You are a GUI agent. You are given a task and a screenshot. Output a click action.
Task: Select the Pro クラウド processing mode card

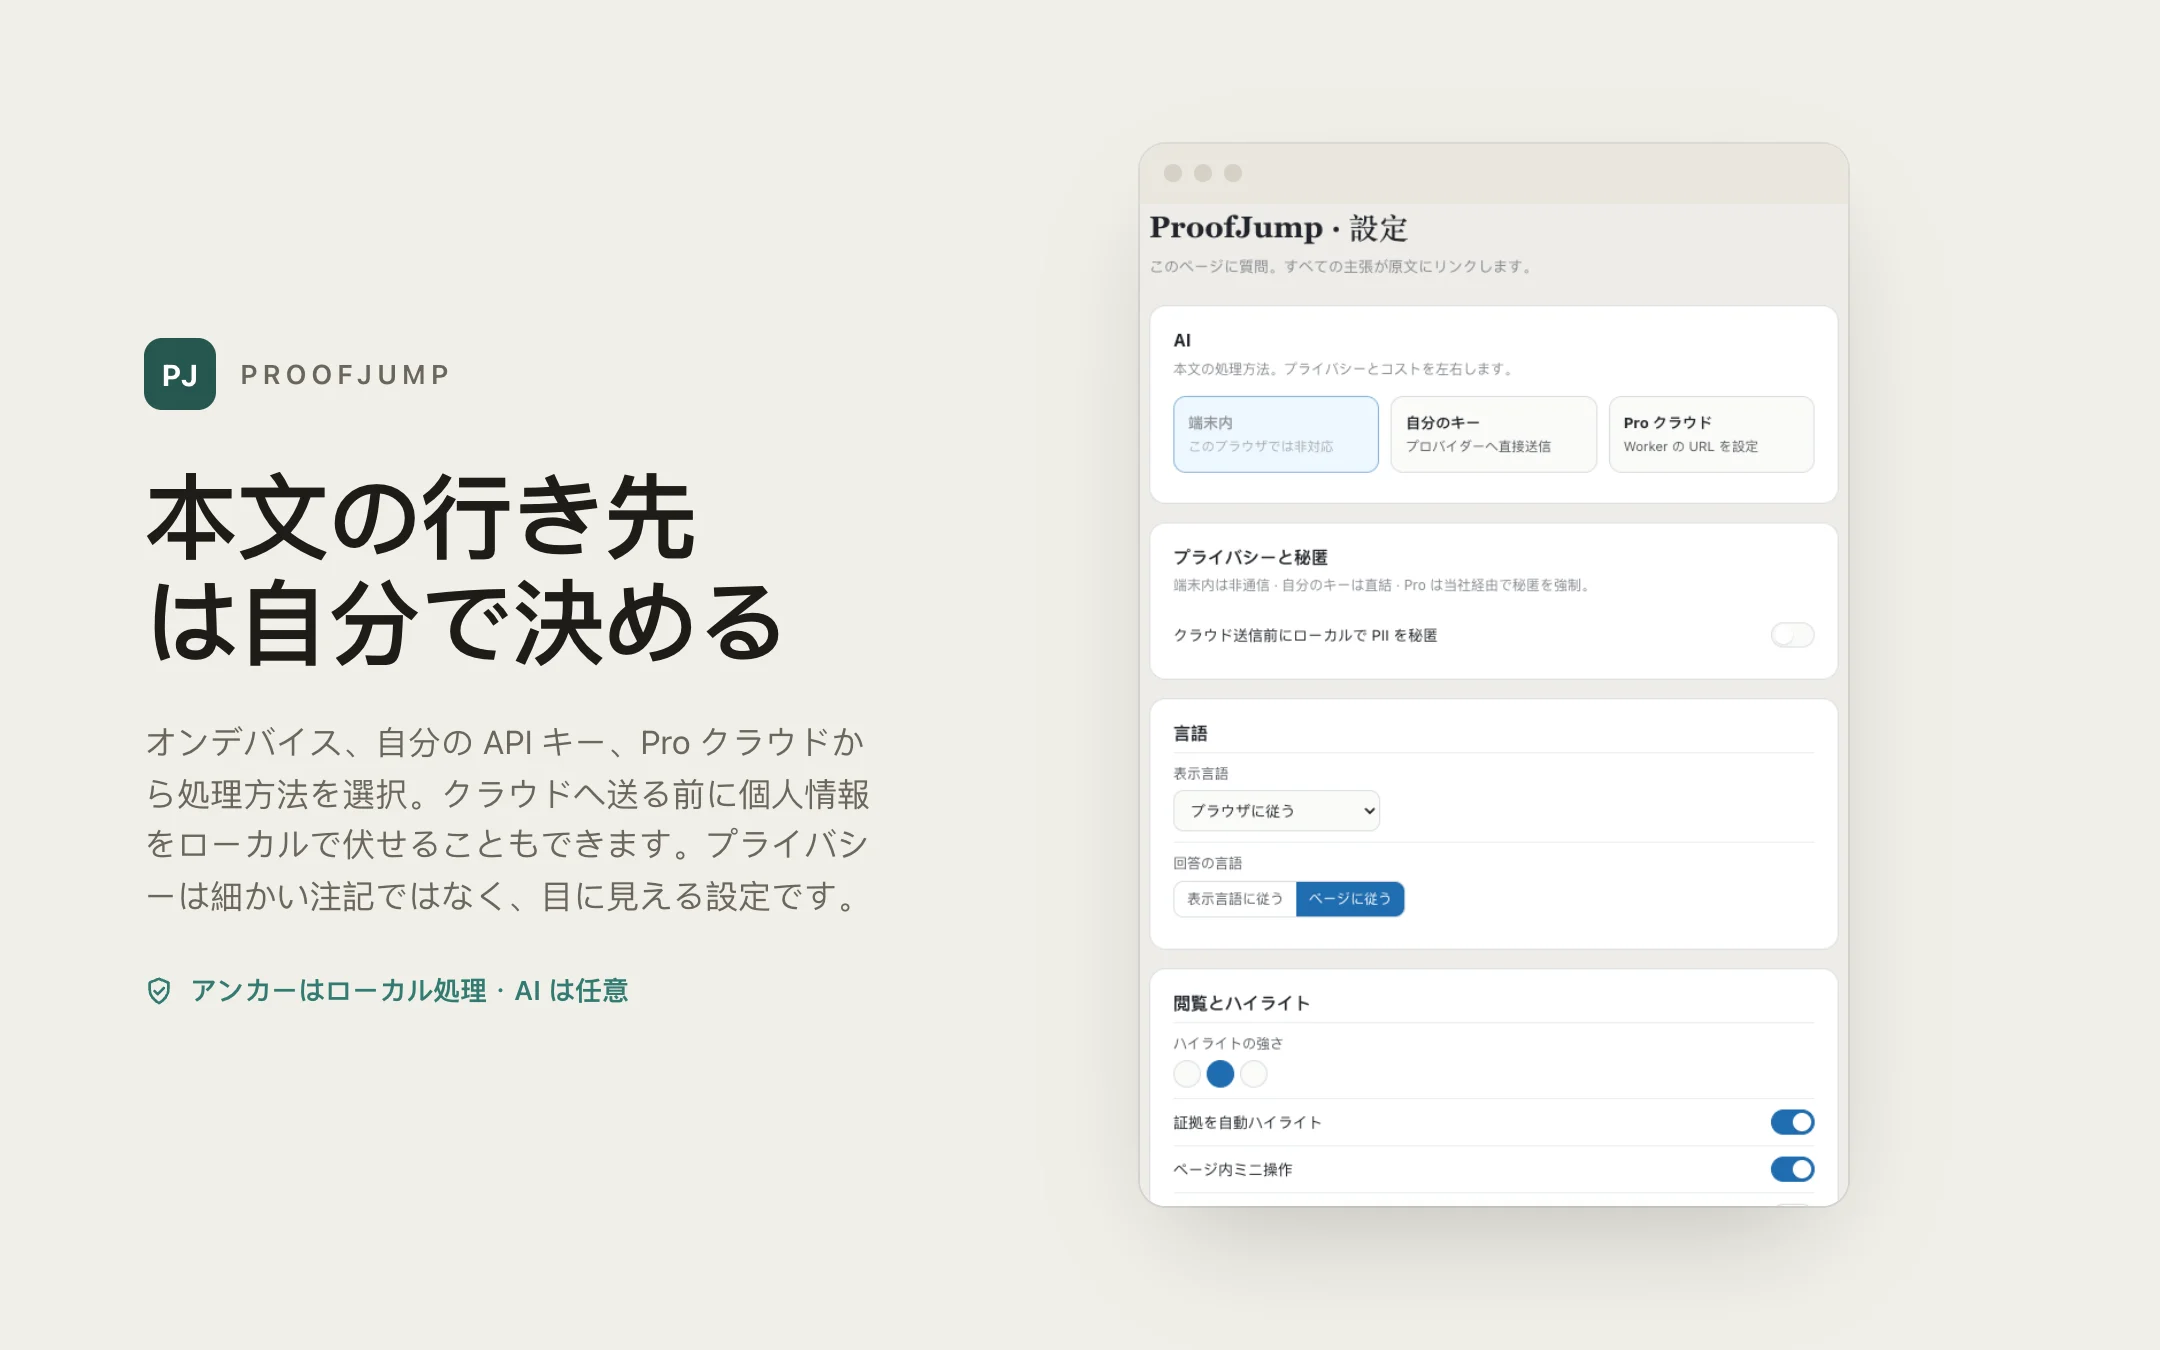click(1711, 434)
